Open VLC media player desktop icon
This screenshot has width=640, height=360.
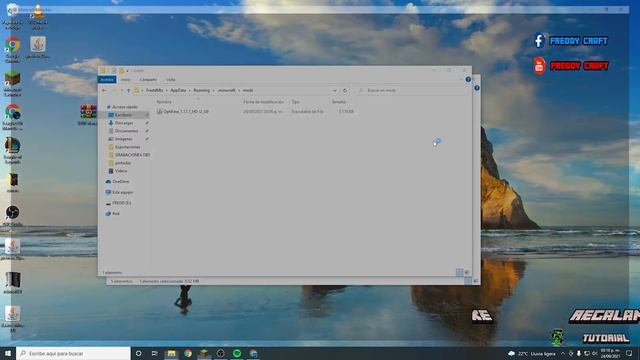[38, 16]
